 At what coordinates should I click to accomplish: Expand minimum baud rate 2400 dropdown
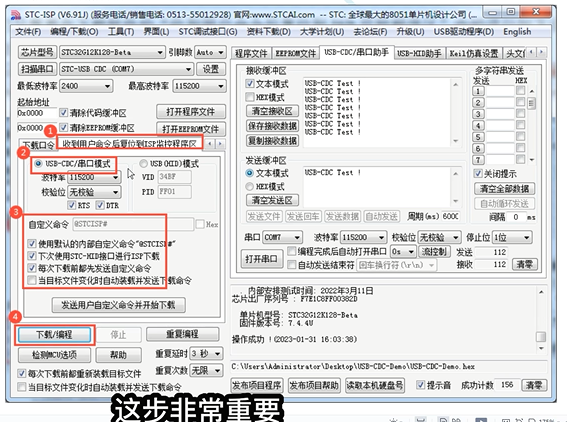pos(107,86)
